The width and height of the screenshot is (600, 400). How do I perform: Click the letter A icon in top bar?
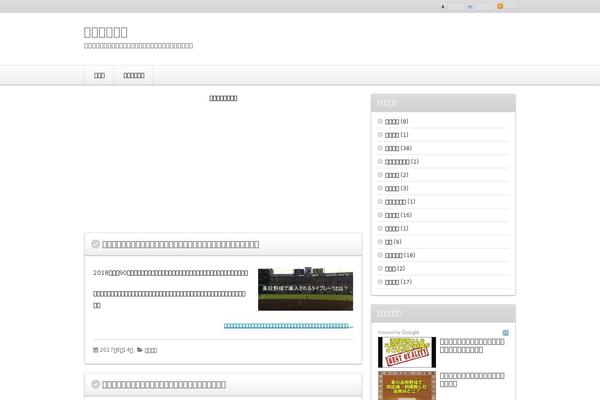click(x=470, y=6)
